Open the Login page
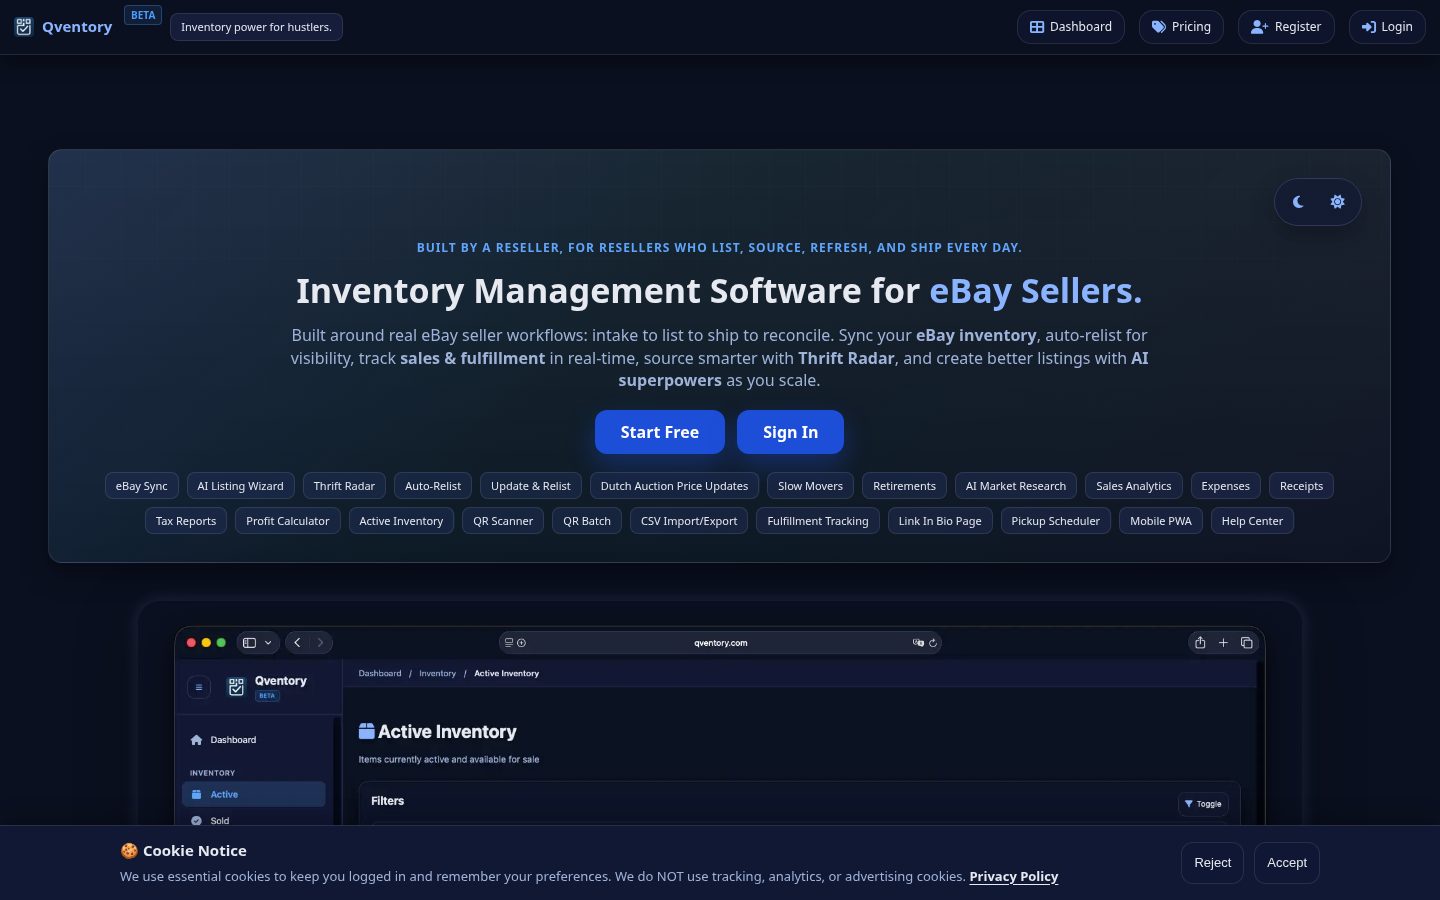1440x900 pixels. 1387,27
